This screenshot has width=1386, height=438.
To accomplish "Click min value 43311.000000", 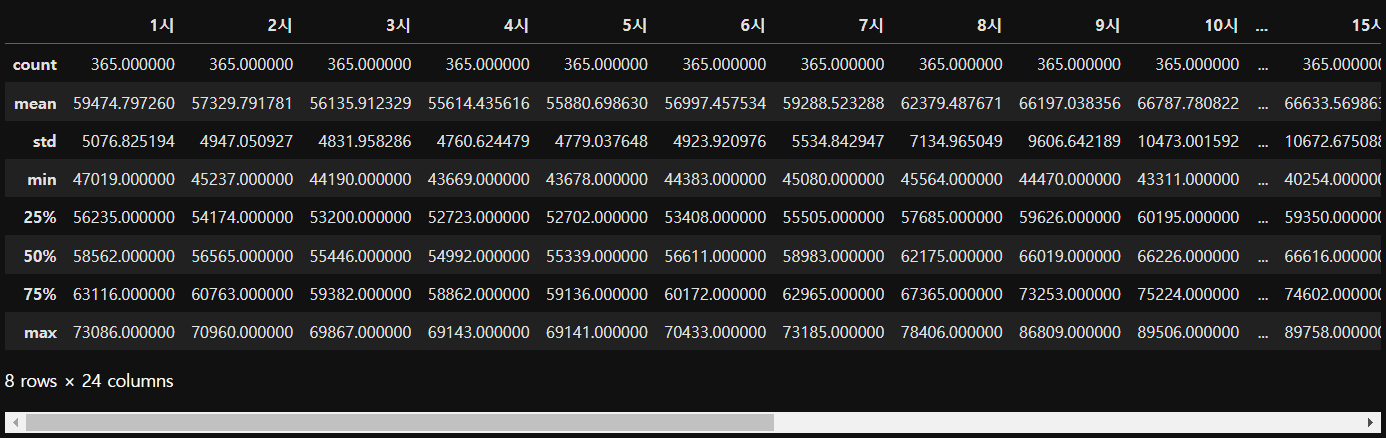I will click(x=1188, y=180).
